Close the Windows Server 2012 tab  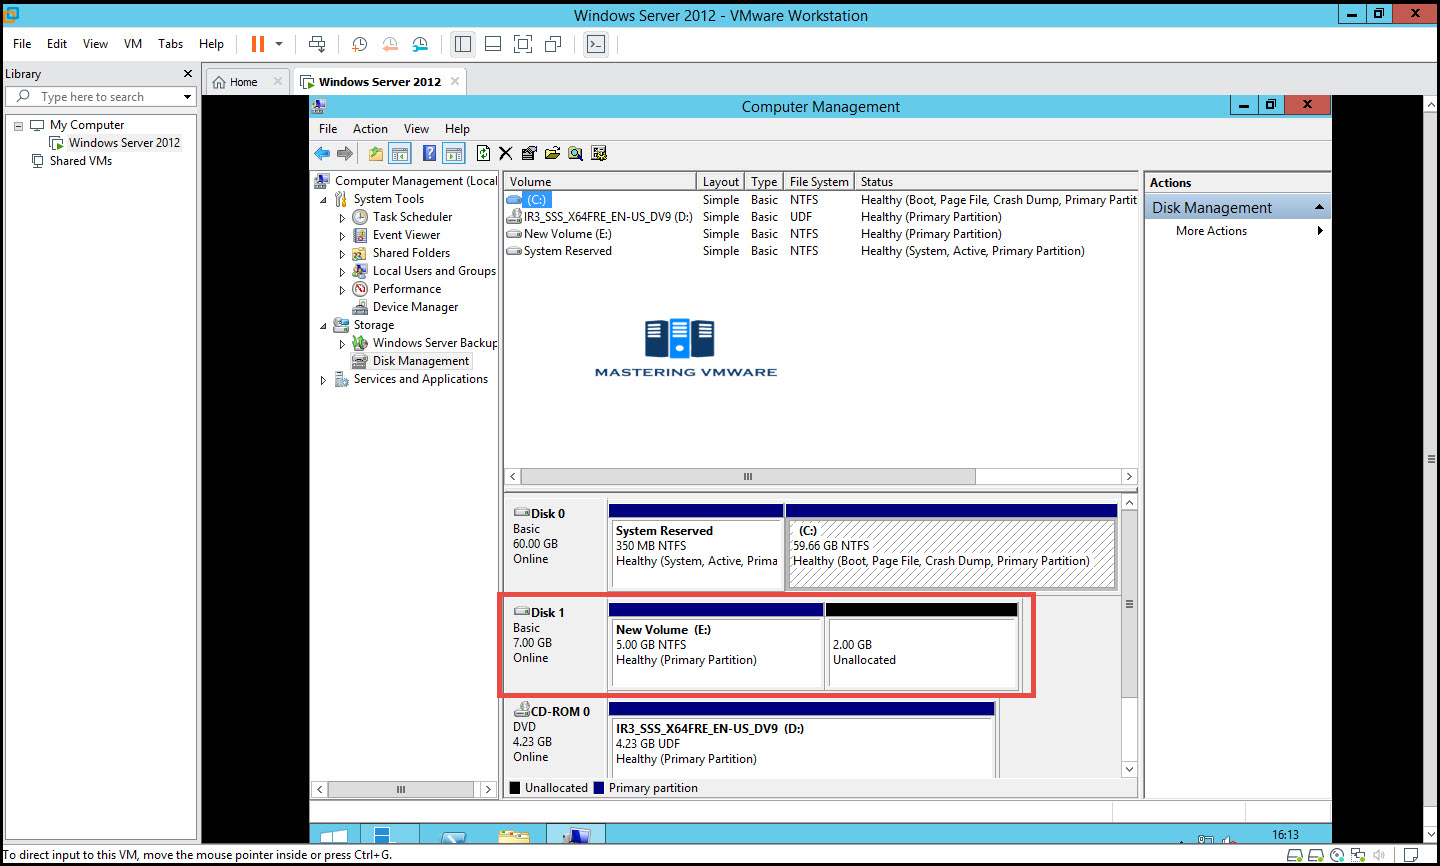pos(455,82)
